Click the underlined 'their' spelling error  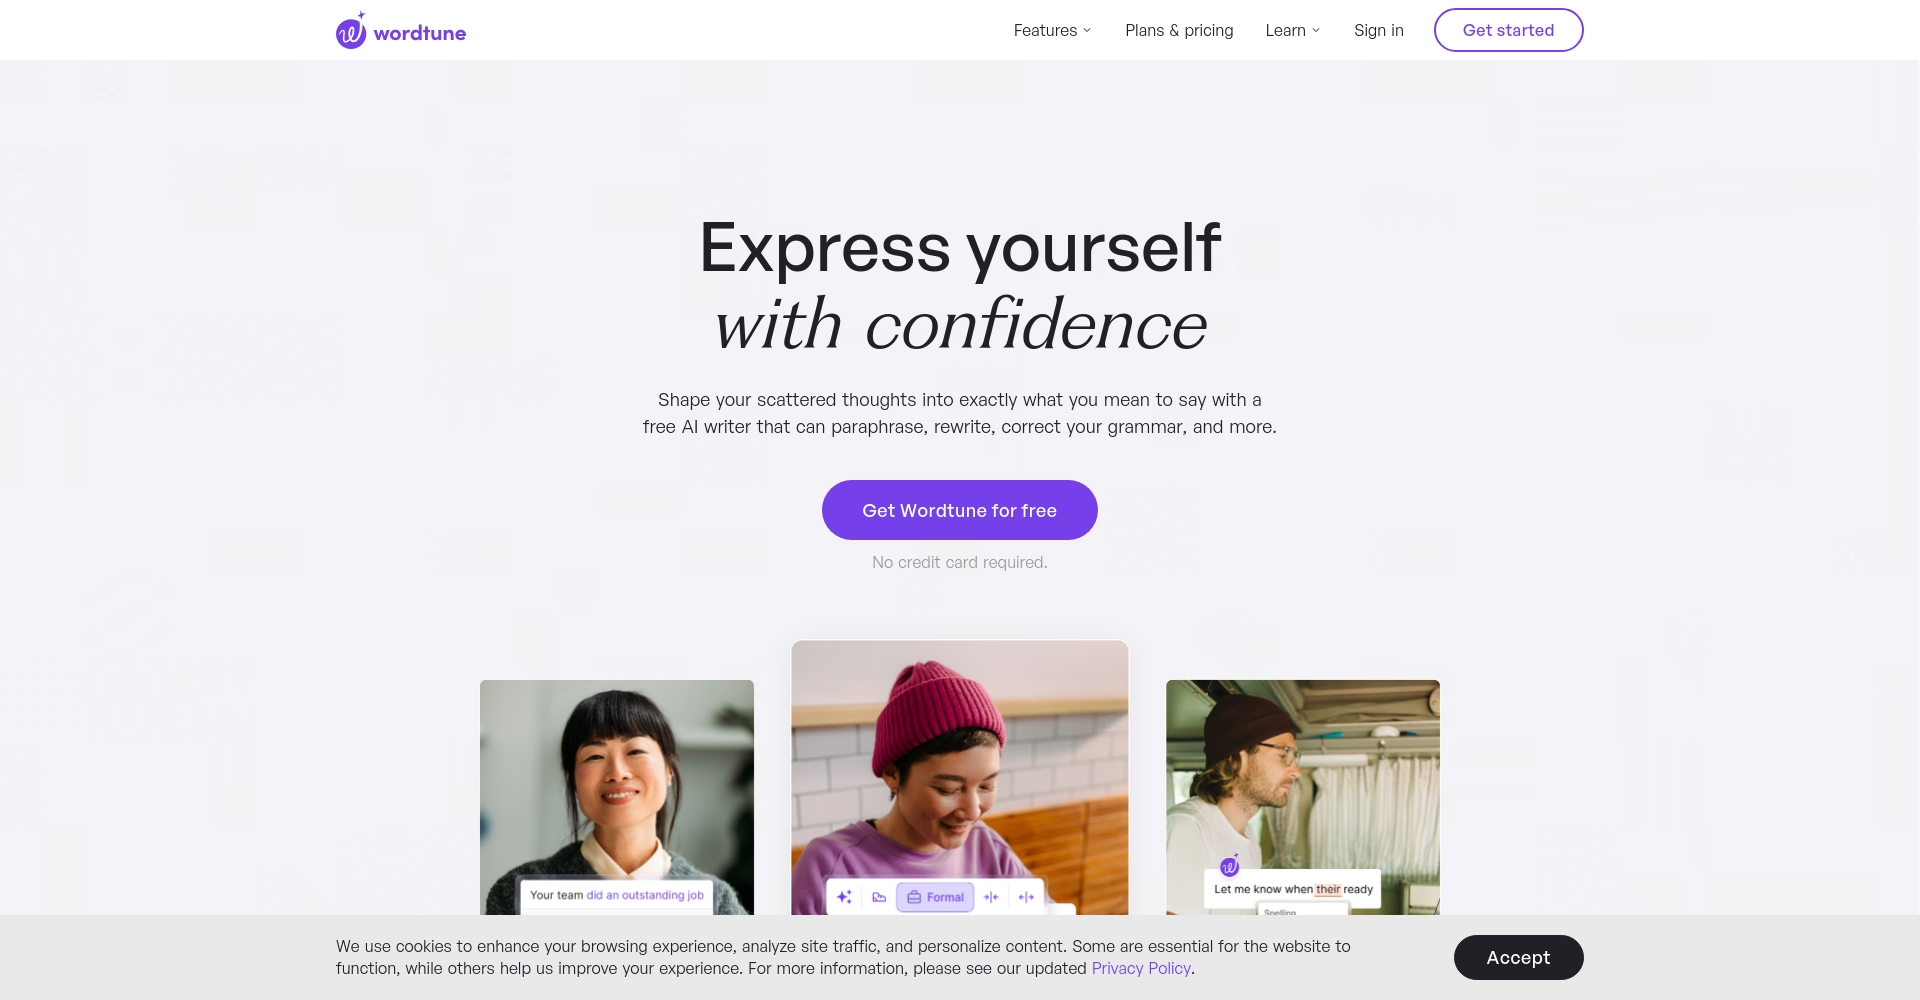(1328, 889)
